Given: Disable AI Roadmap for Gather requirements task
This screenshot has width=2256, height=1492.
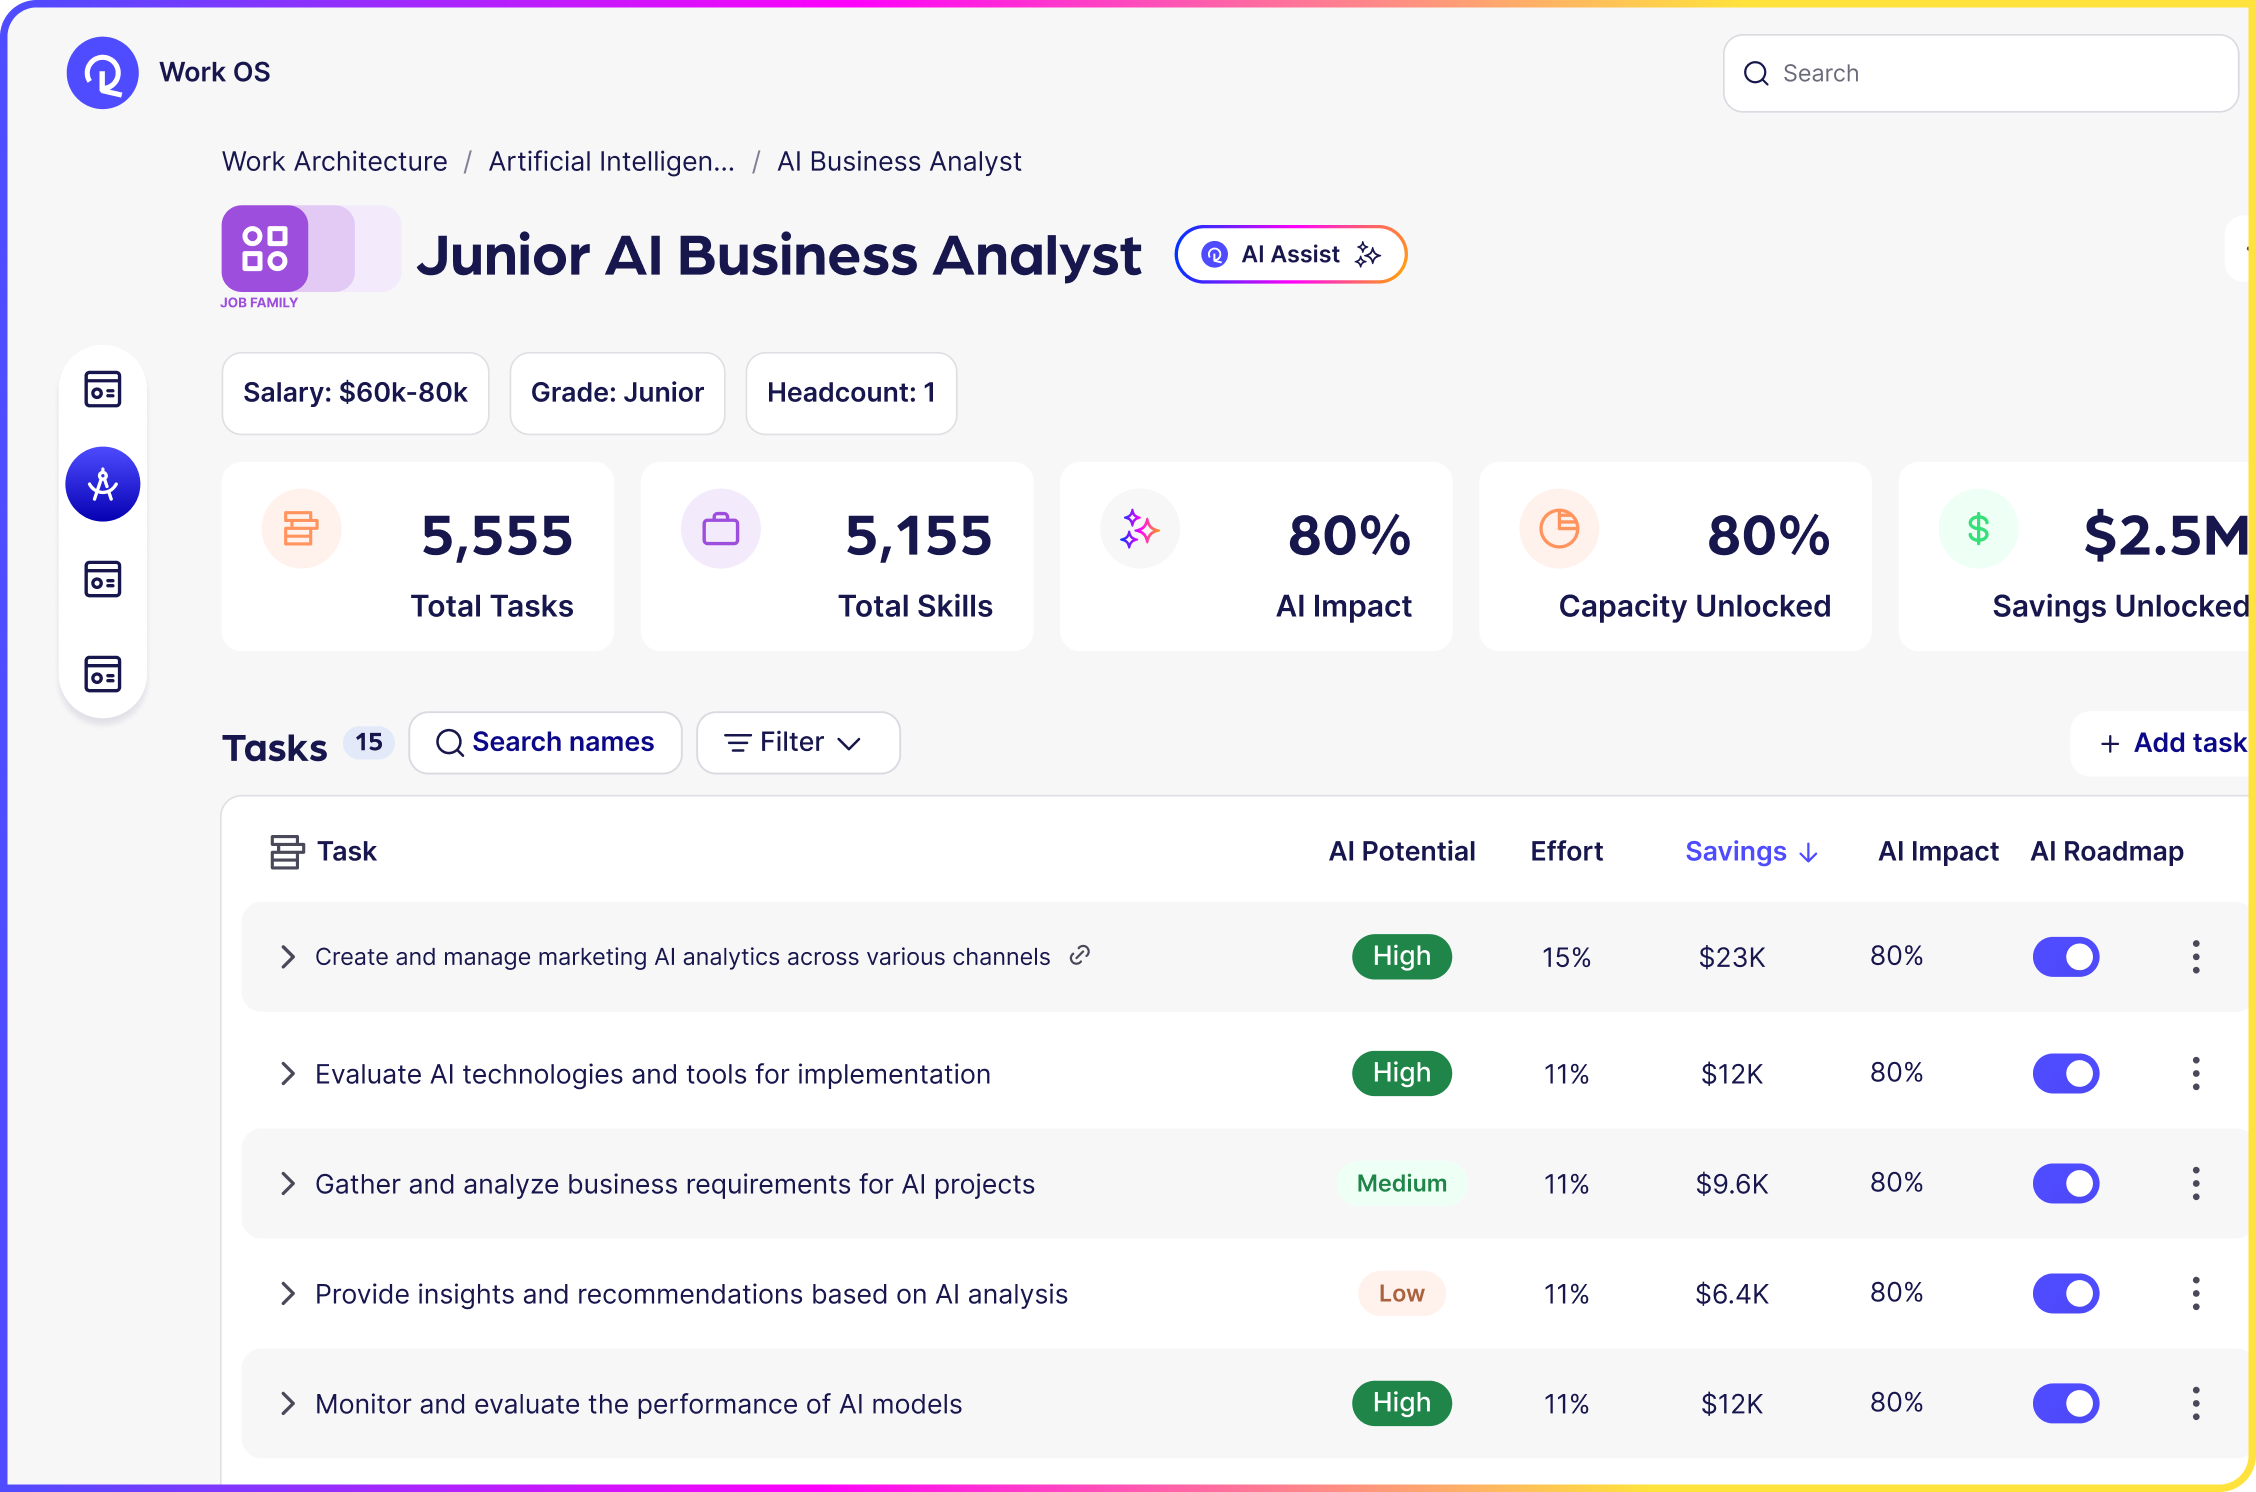Looking at the screenshot, I should coord(2065,1184).
